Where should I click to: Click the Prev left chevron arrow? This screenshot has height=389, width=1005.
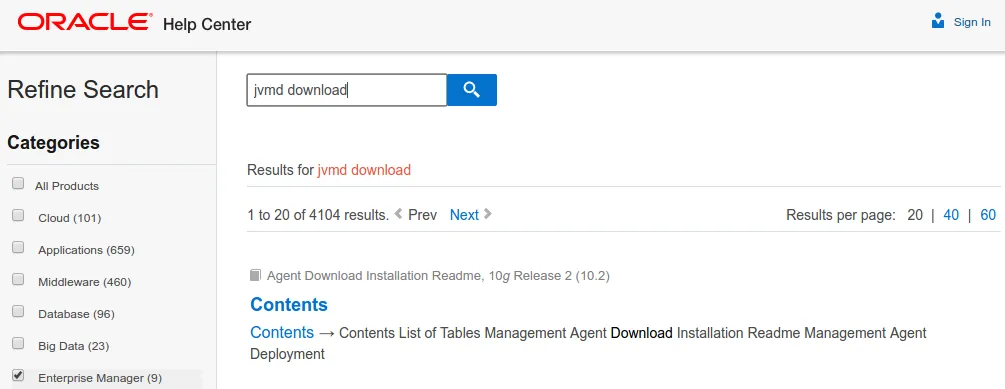click(398, 214)
